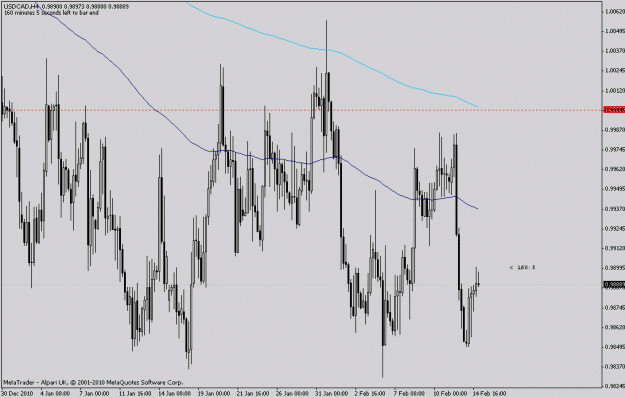Select the red dotted horizontal line
This screenshot has height=398, width=625.
pos(301,110)
